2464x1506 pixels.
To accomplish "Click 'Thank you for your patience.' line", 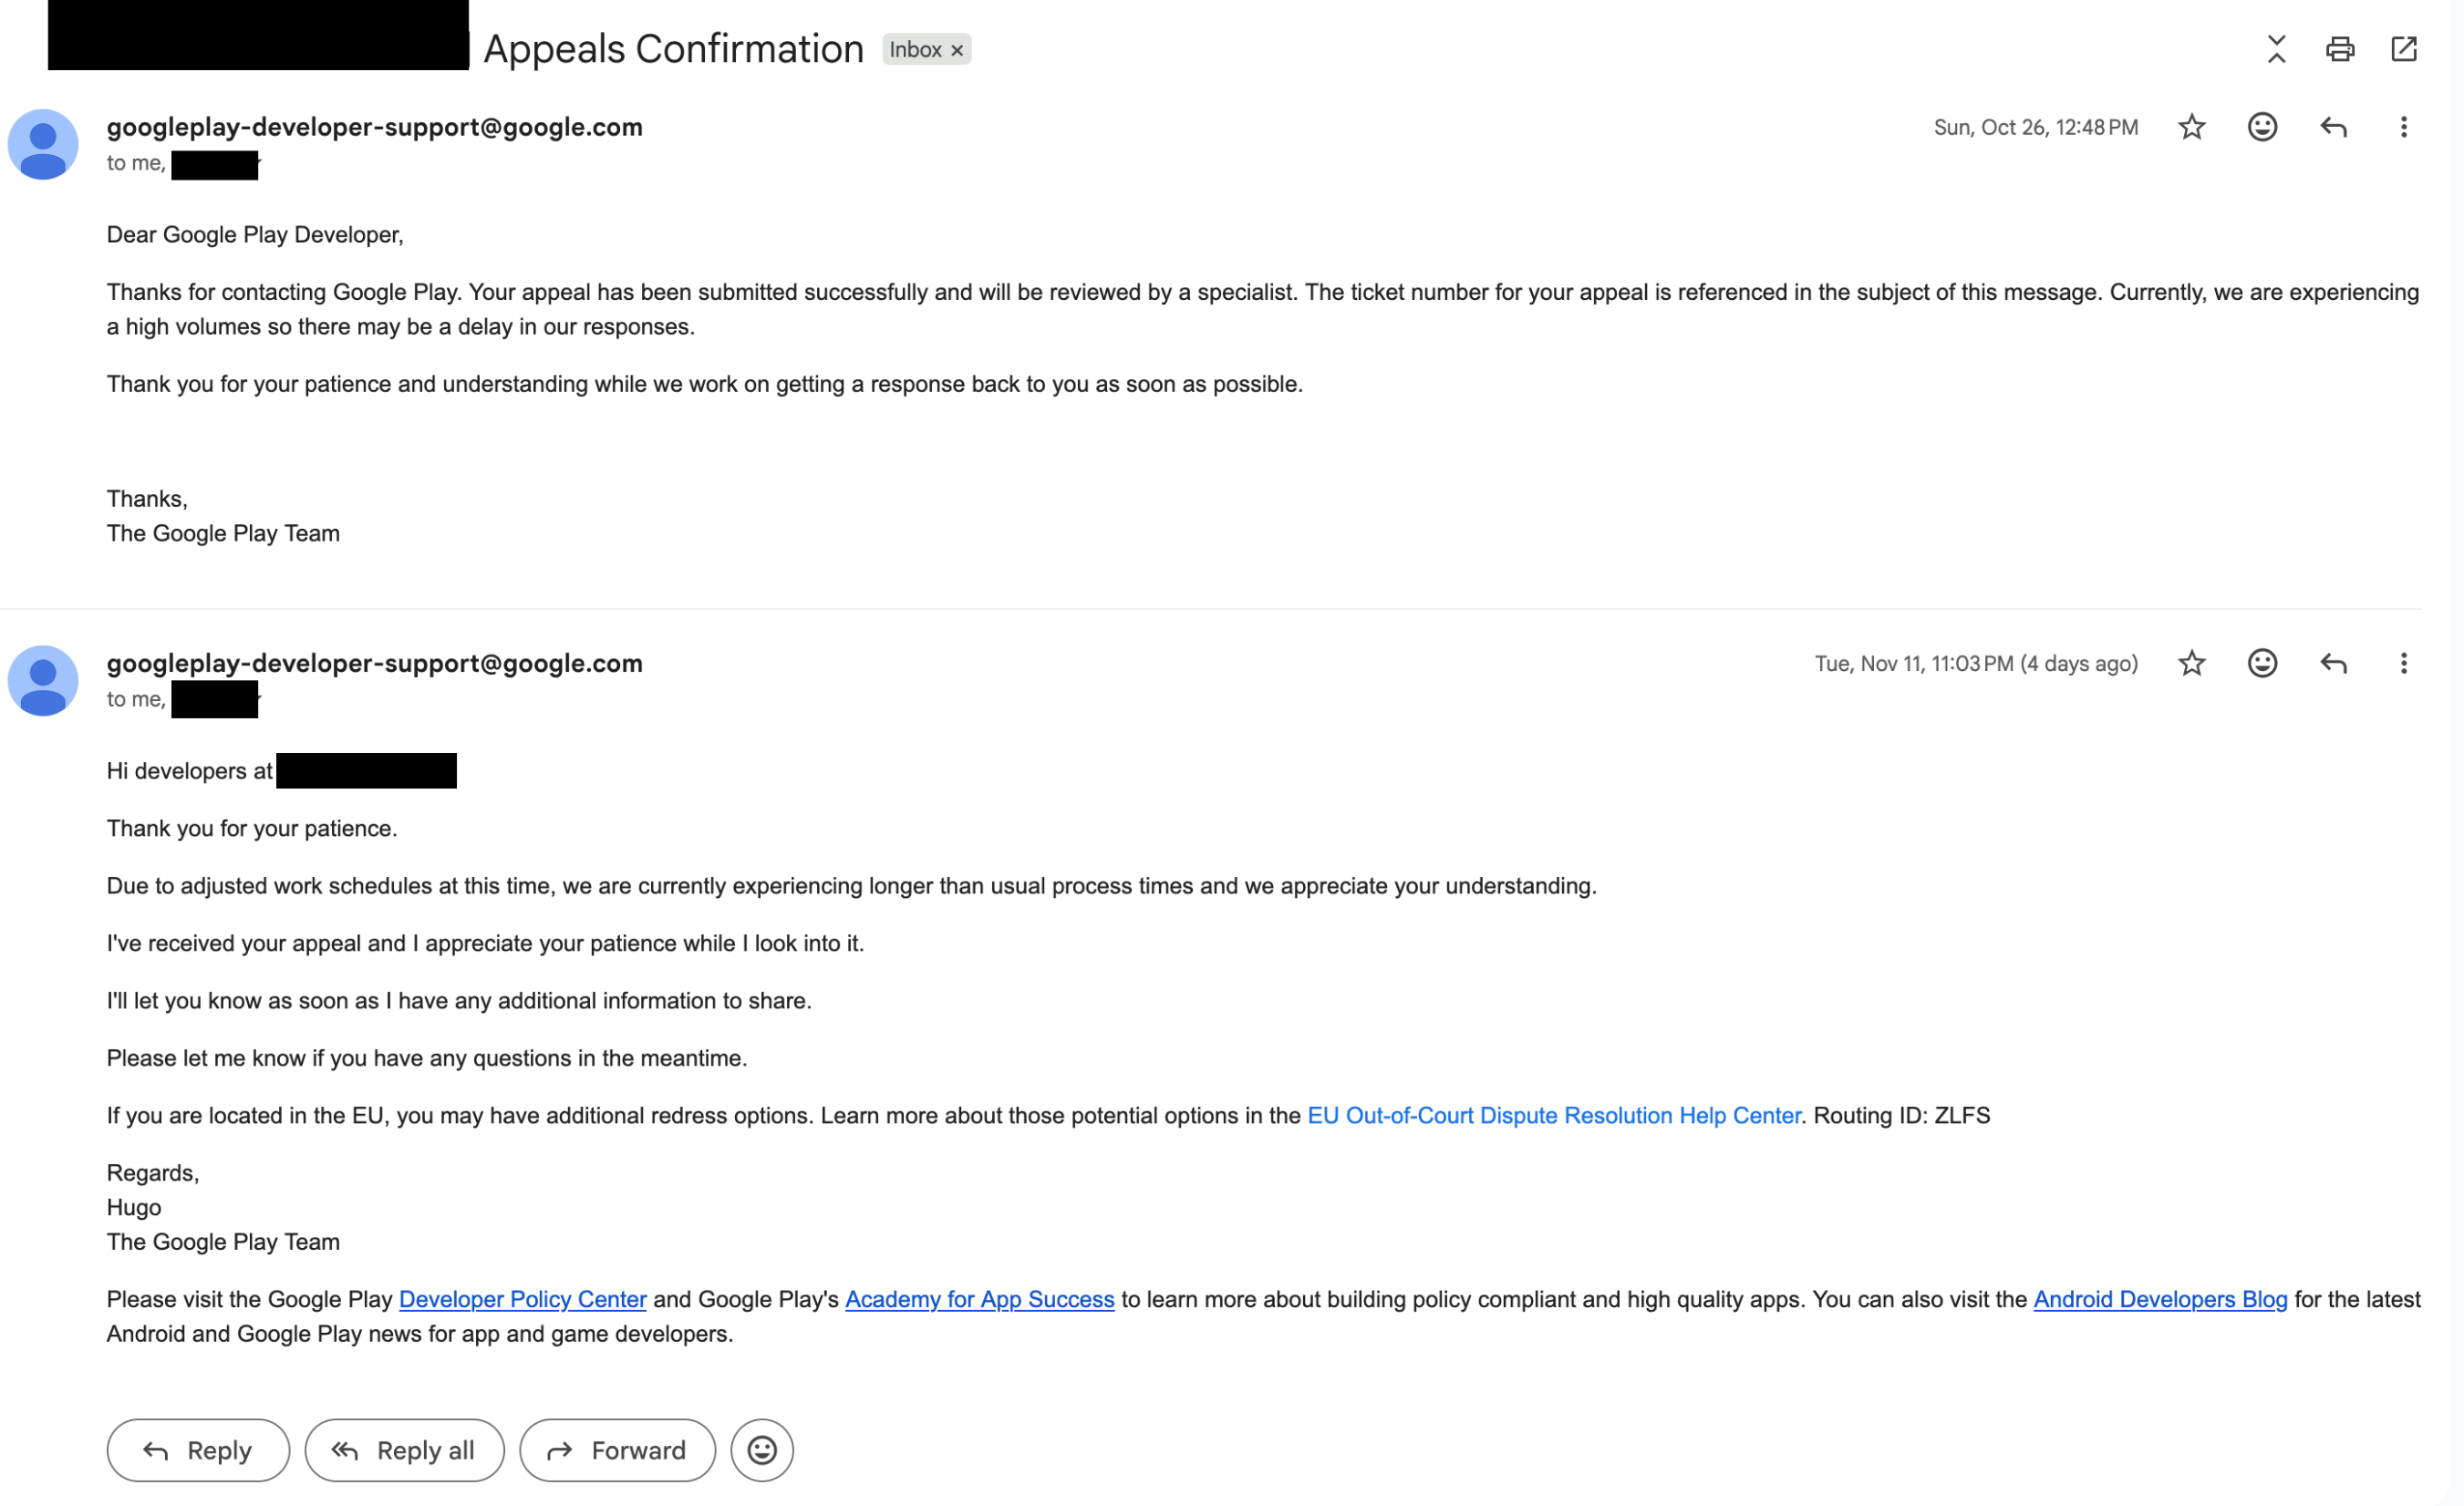I will click(x=252, y=828).
